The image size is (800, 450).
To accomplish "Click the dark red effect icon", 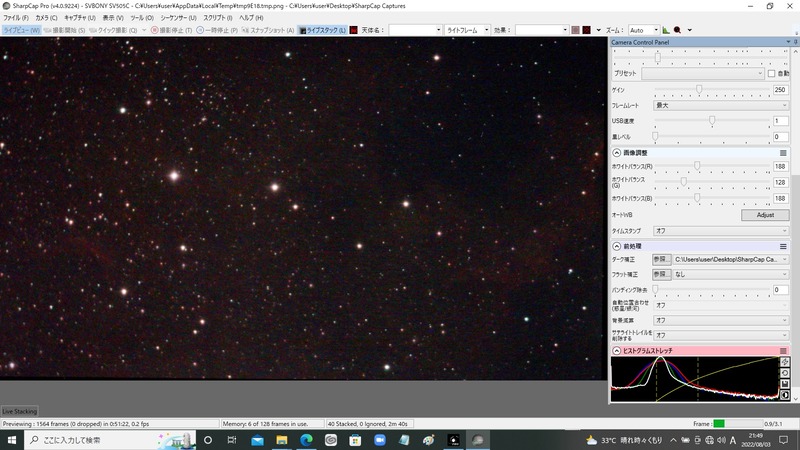I will click(x=587, y=30).
